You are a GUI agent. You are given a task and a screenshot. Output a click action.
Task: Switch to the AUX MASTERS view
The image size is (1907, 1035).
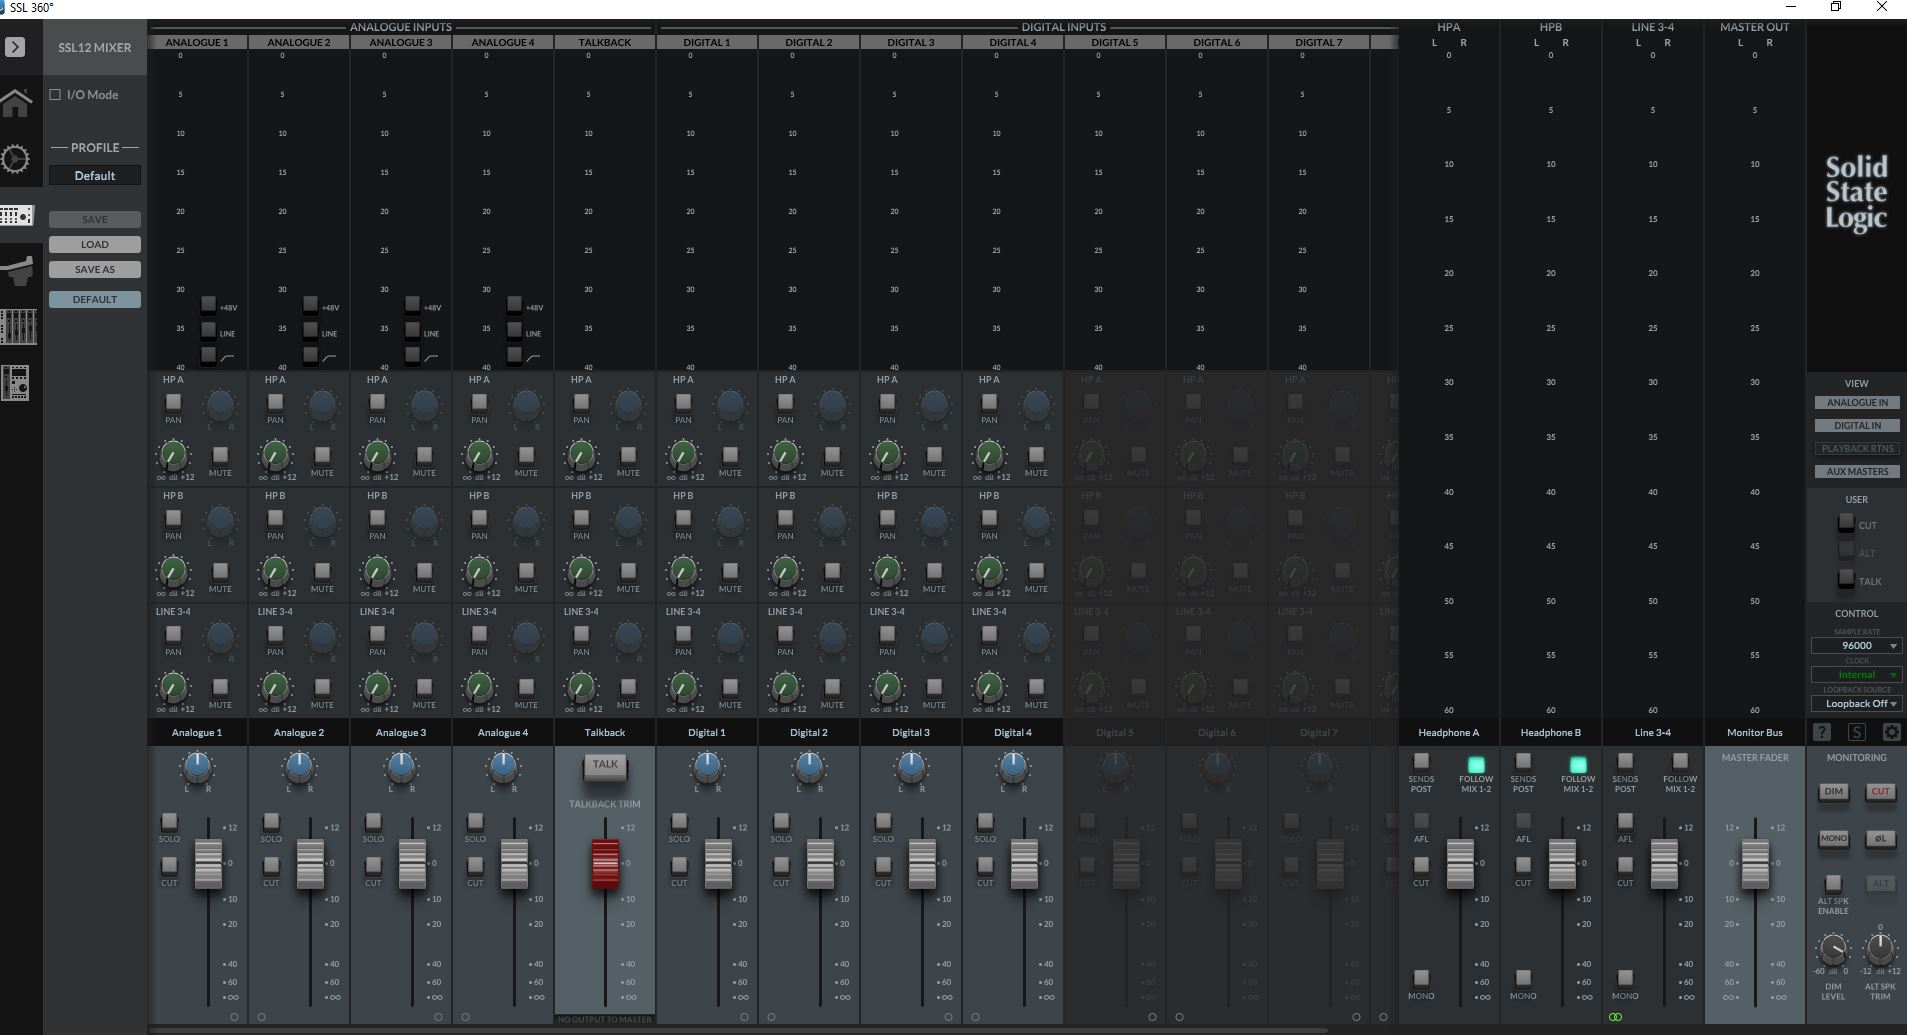1855,470
